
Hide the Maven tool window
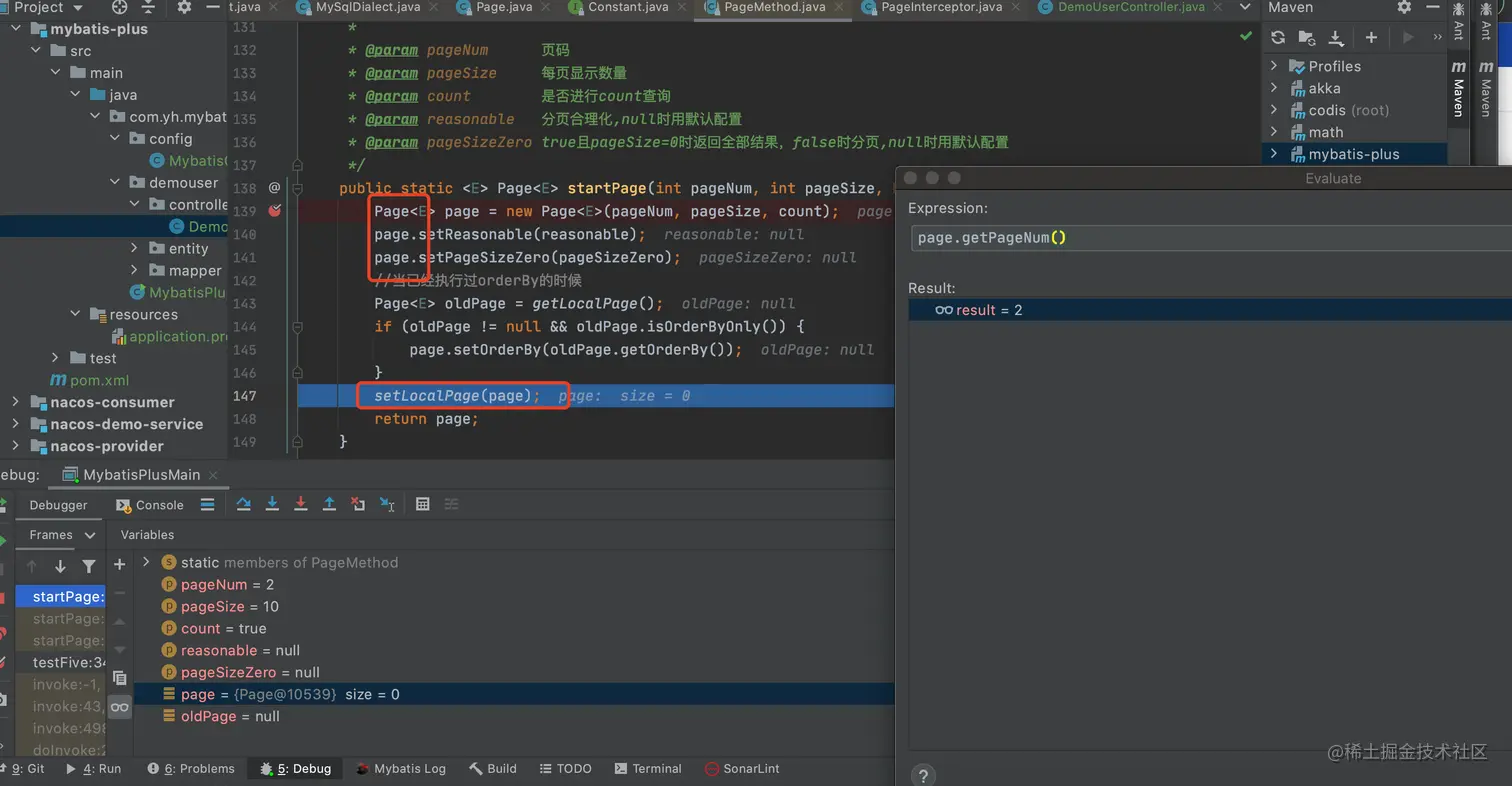click(x=1432, y=7)
